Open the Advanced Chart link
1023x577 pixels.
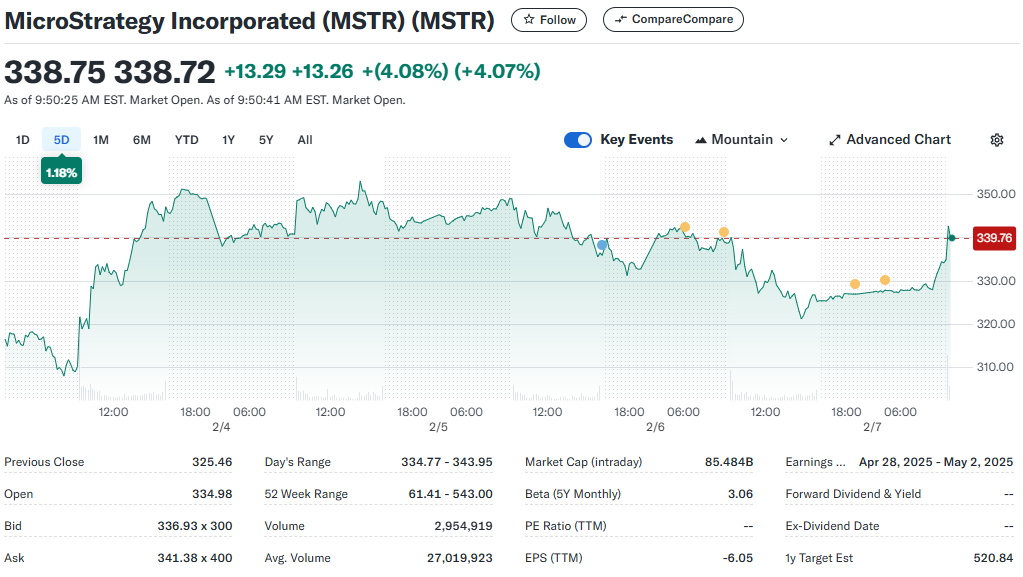(890, 140)
